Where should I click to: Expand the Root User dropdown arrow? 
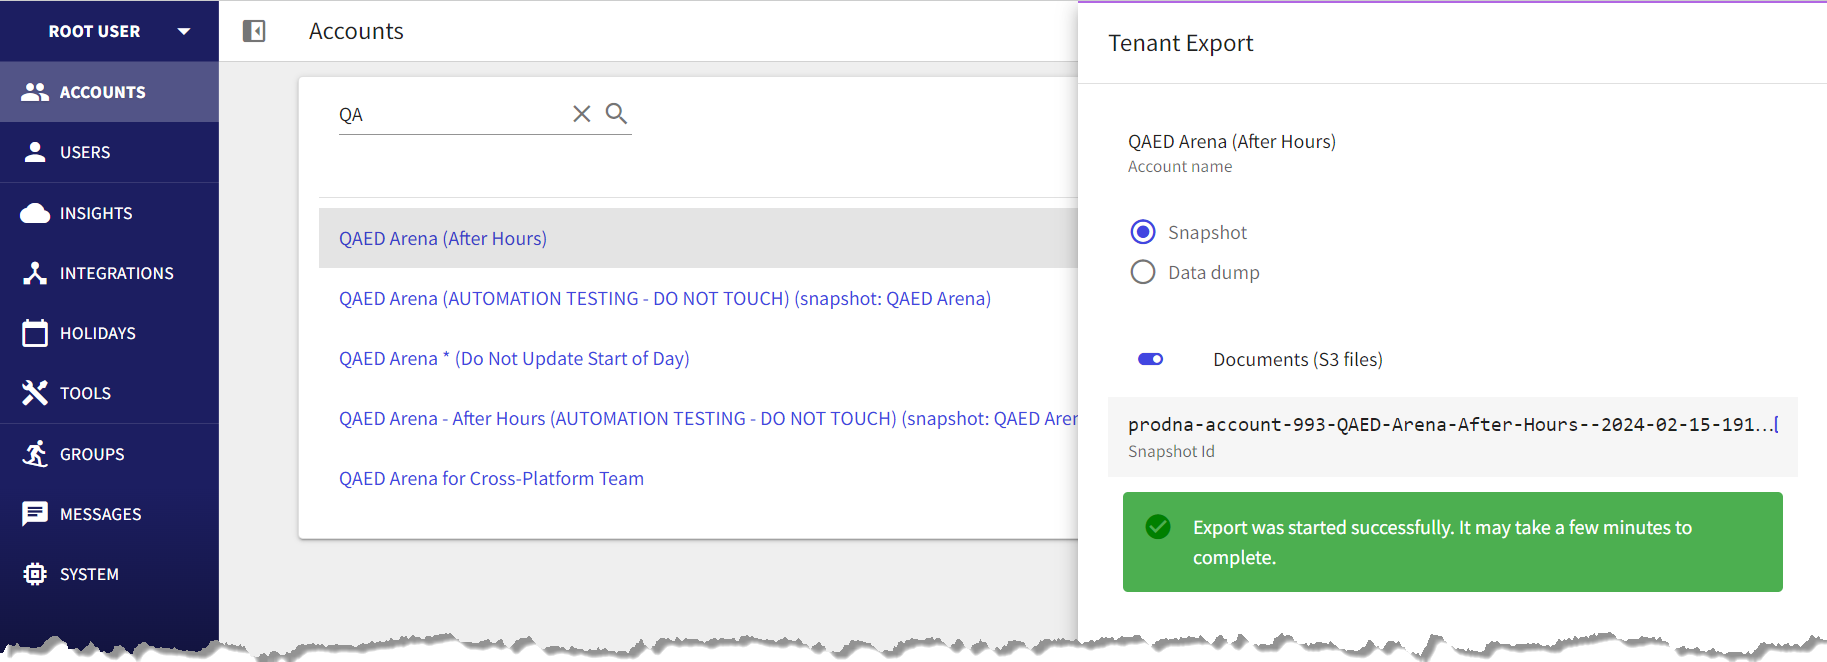tap(184, 31)
